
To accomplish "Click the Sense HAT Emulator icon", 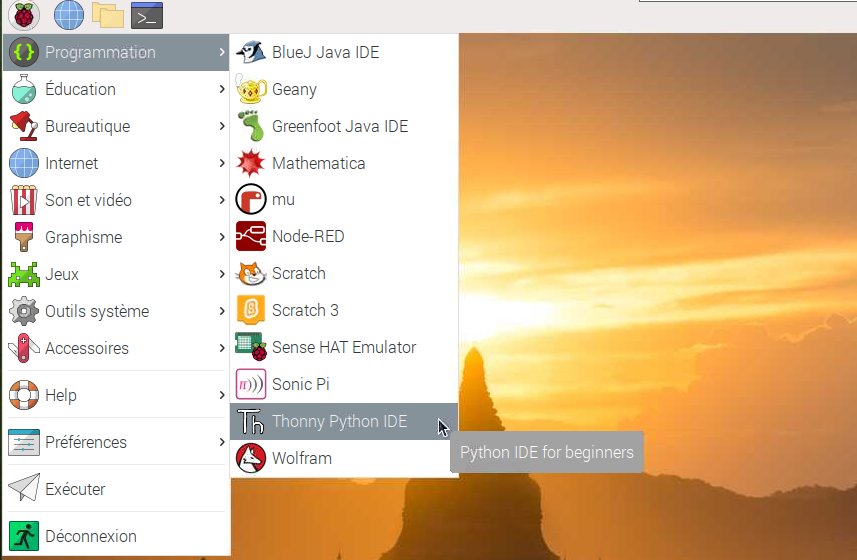I will [250, 347].
